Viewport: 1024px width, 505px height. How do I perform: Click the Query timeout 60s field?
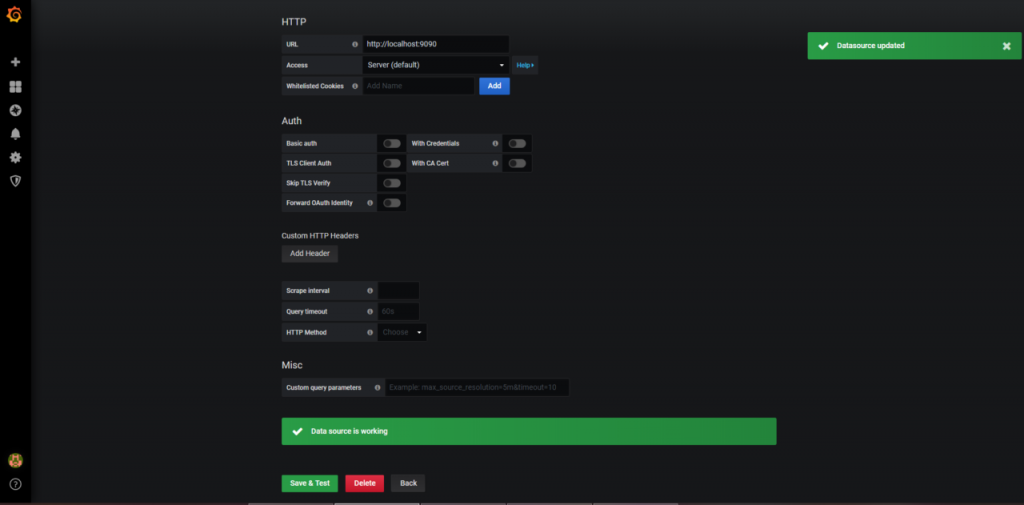(398, 312)
